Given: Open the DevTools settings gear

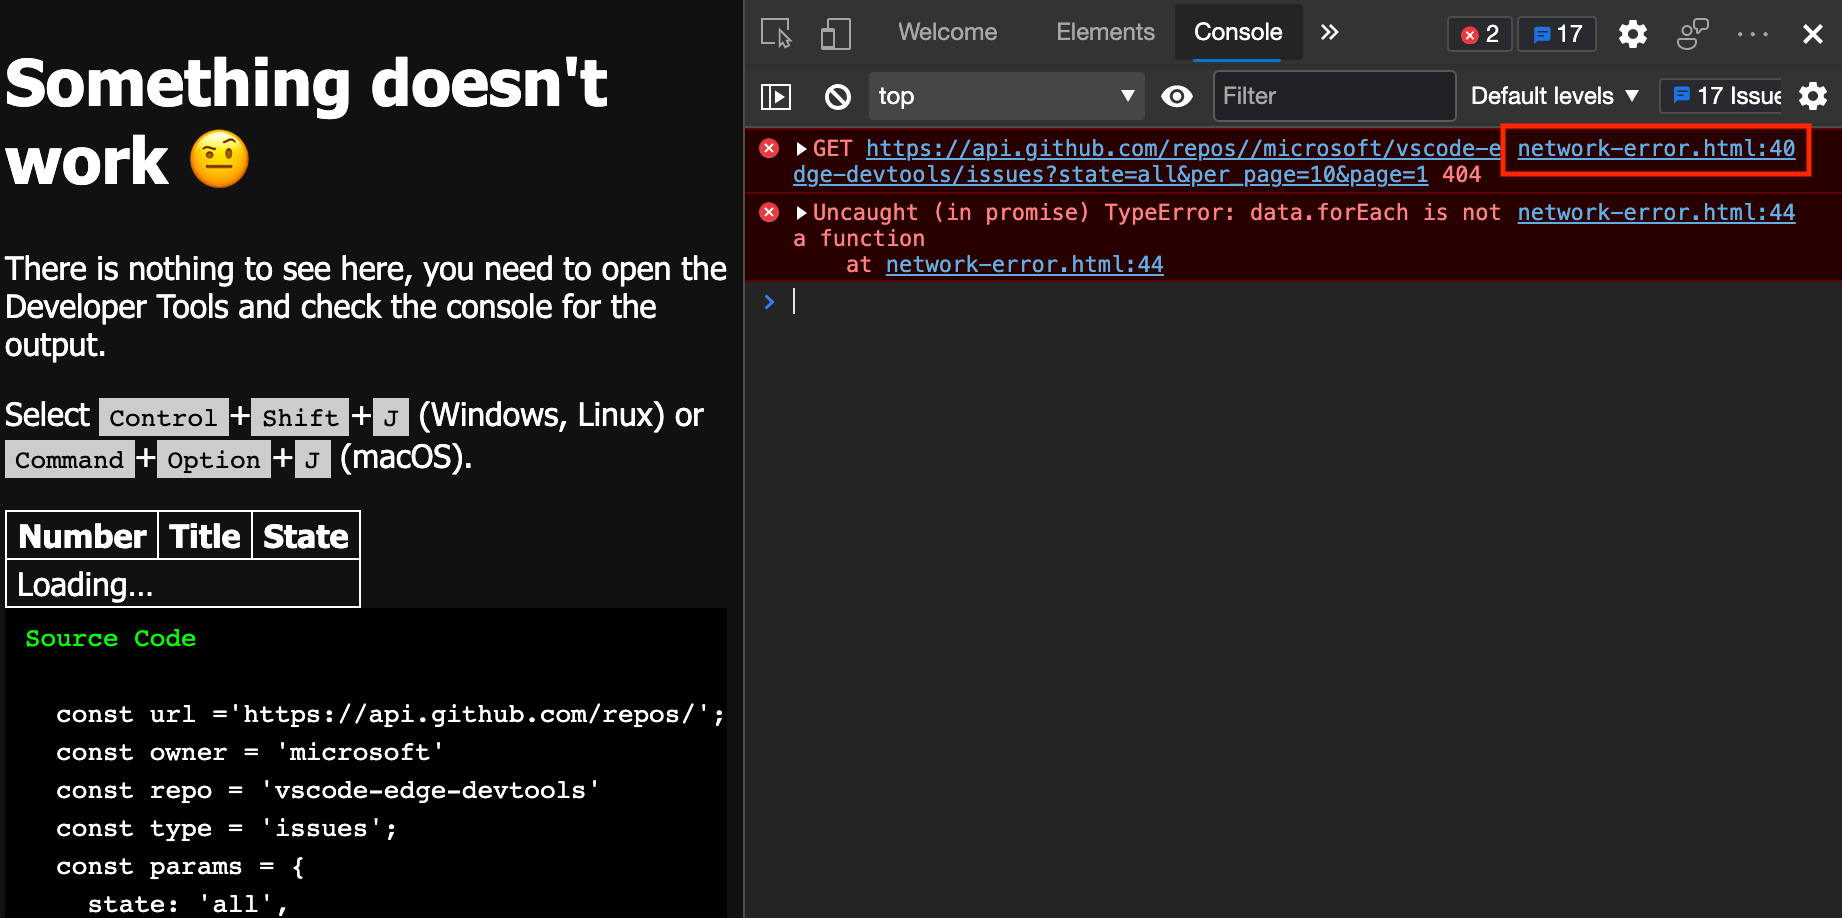Looking at the screenshot, I should (1632, 33).
